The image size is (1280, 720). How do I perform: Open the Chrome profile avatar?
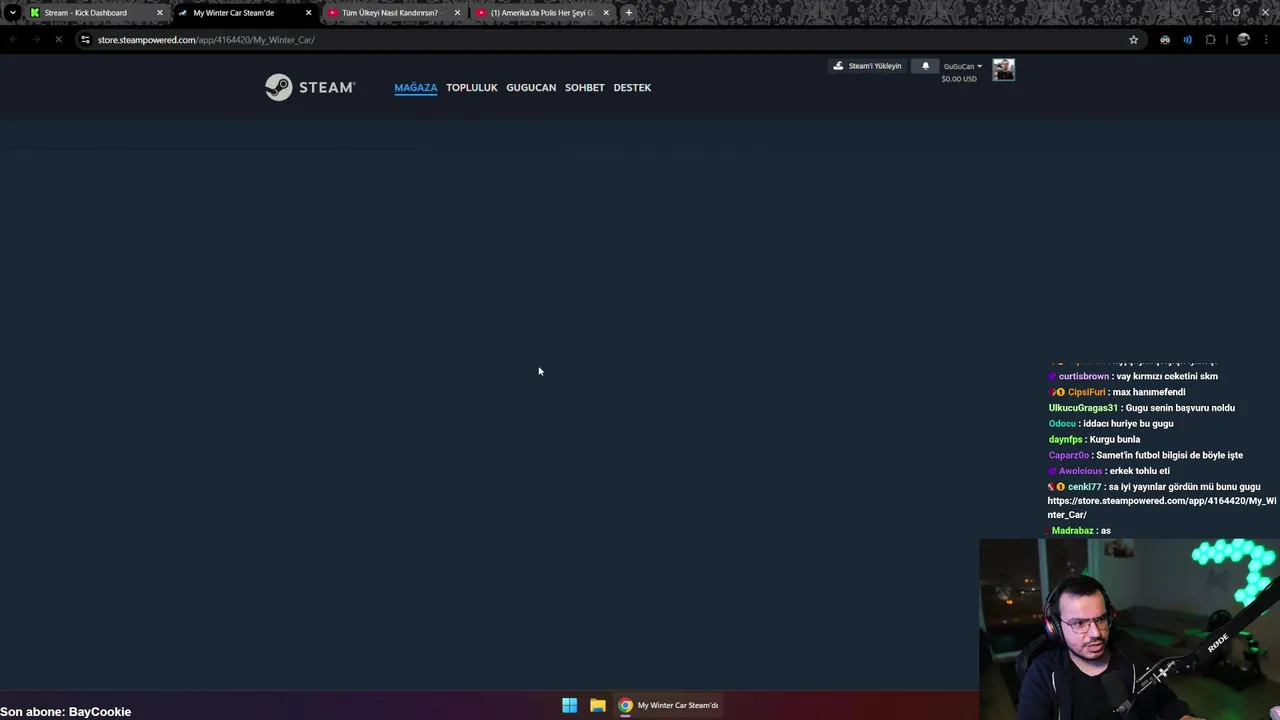tap(1243, 40)
